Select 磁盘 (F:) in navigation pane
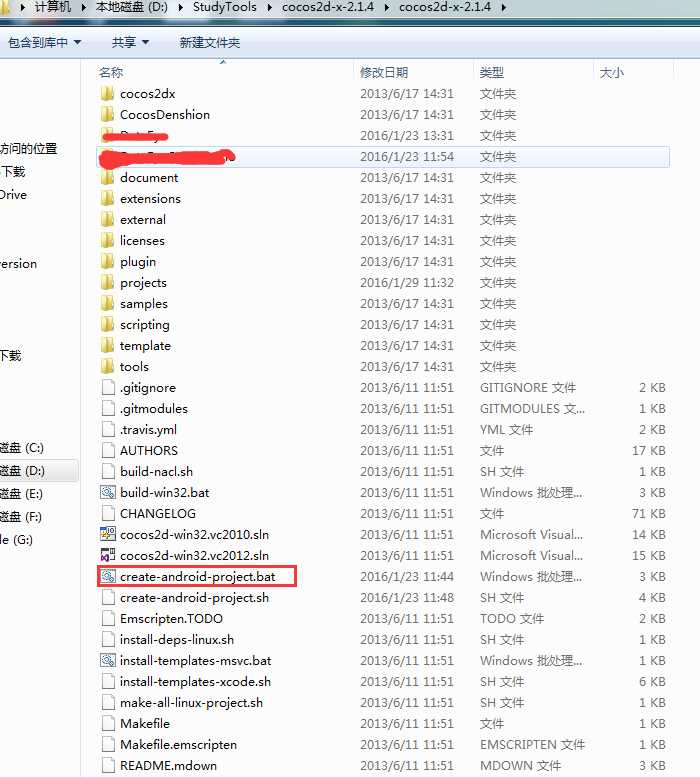 (x=21, y=517)
